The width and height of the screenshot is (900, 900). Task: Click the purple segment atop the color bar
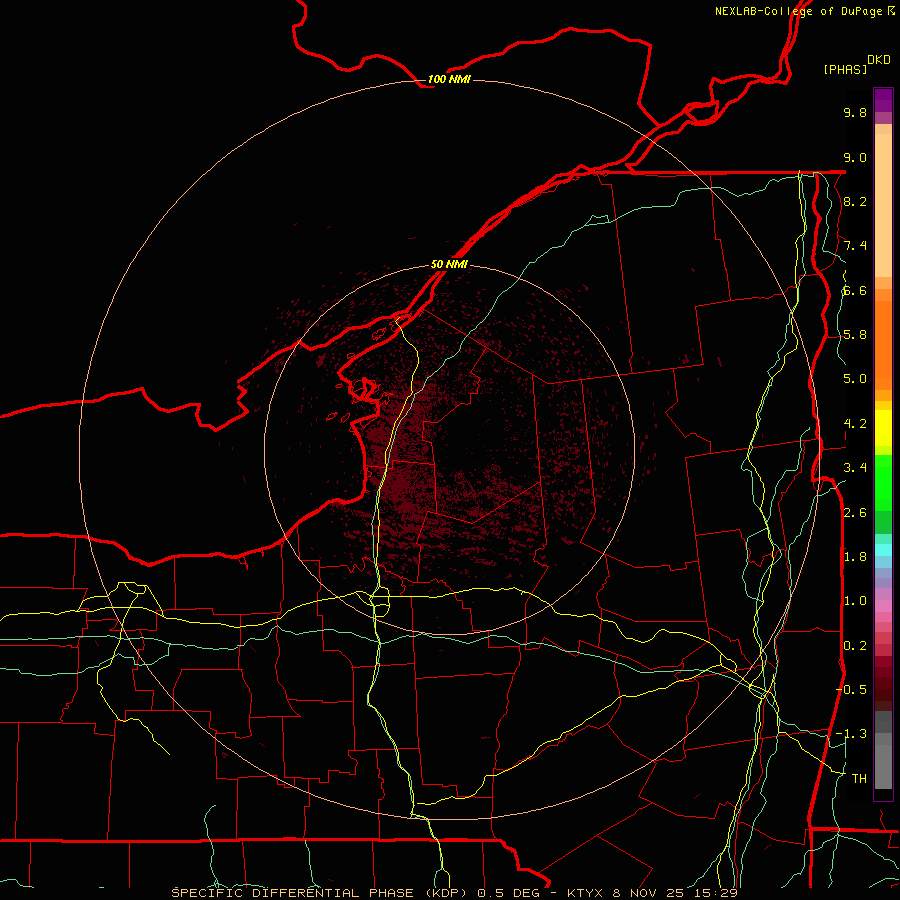(x=883, y=100)
